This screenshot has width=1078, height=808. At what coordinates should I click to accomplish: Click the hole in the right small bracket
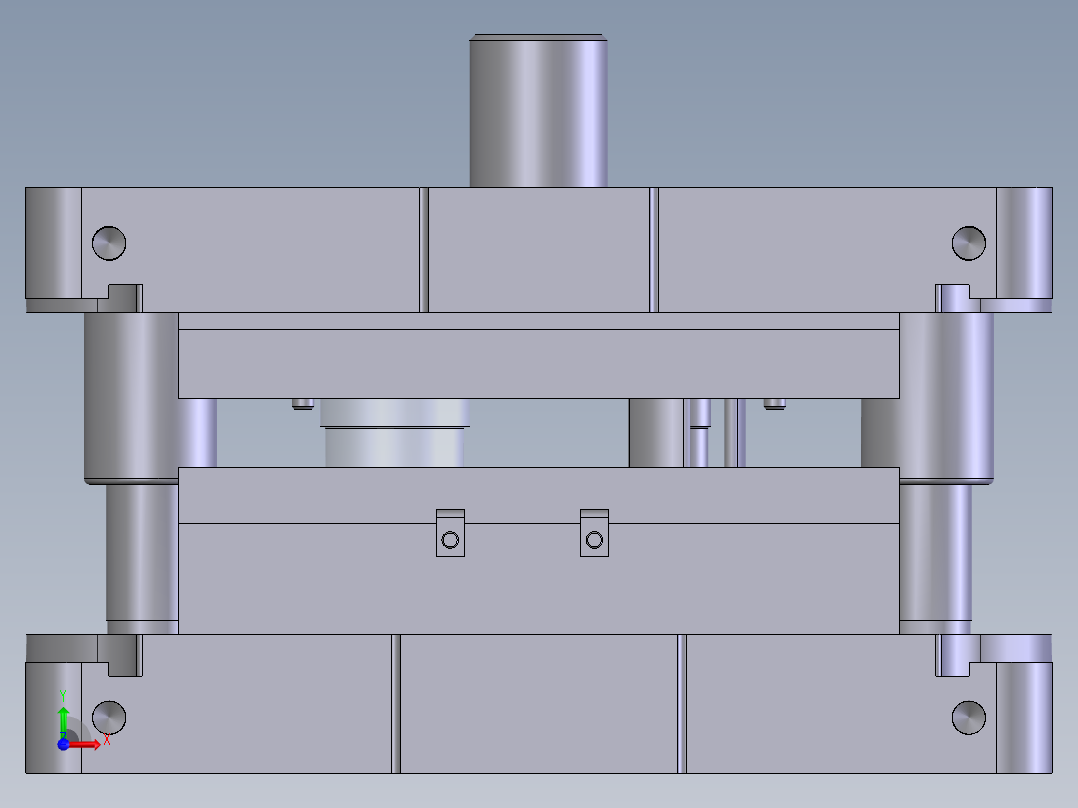click(x=595, y=540)
